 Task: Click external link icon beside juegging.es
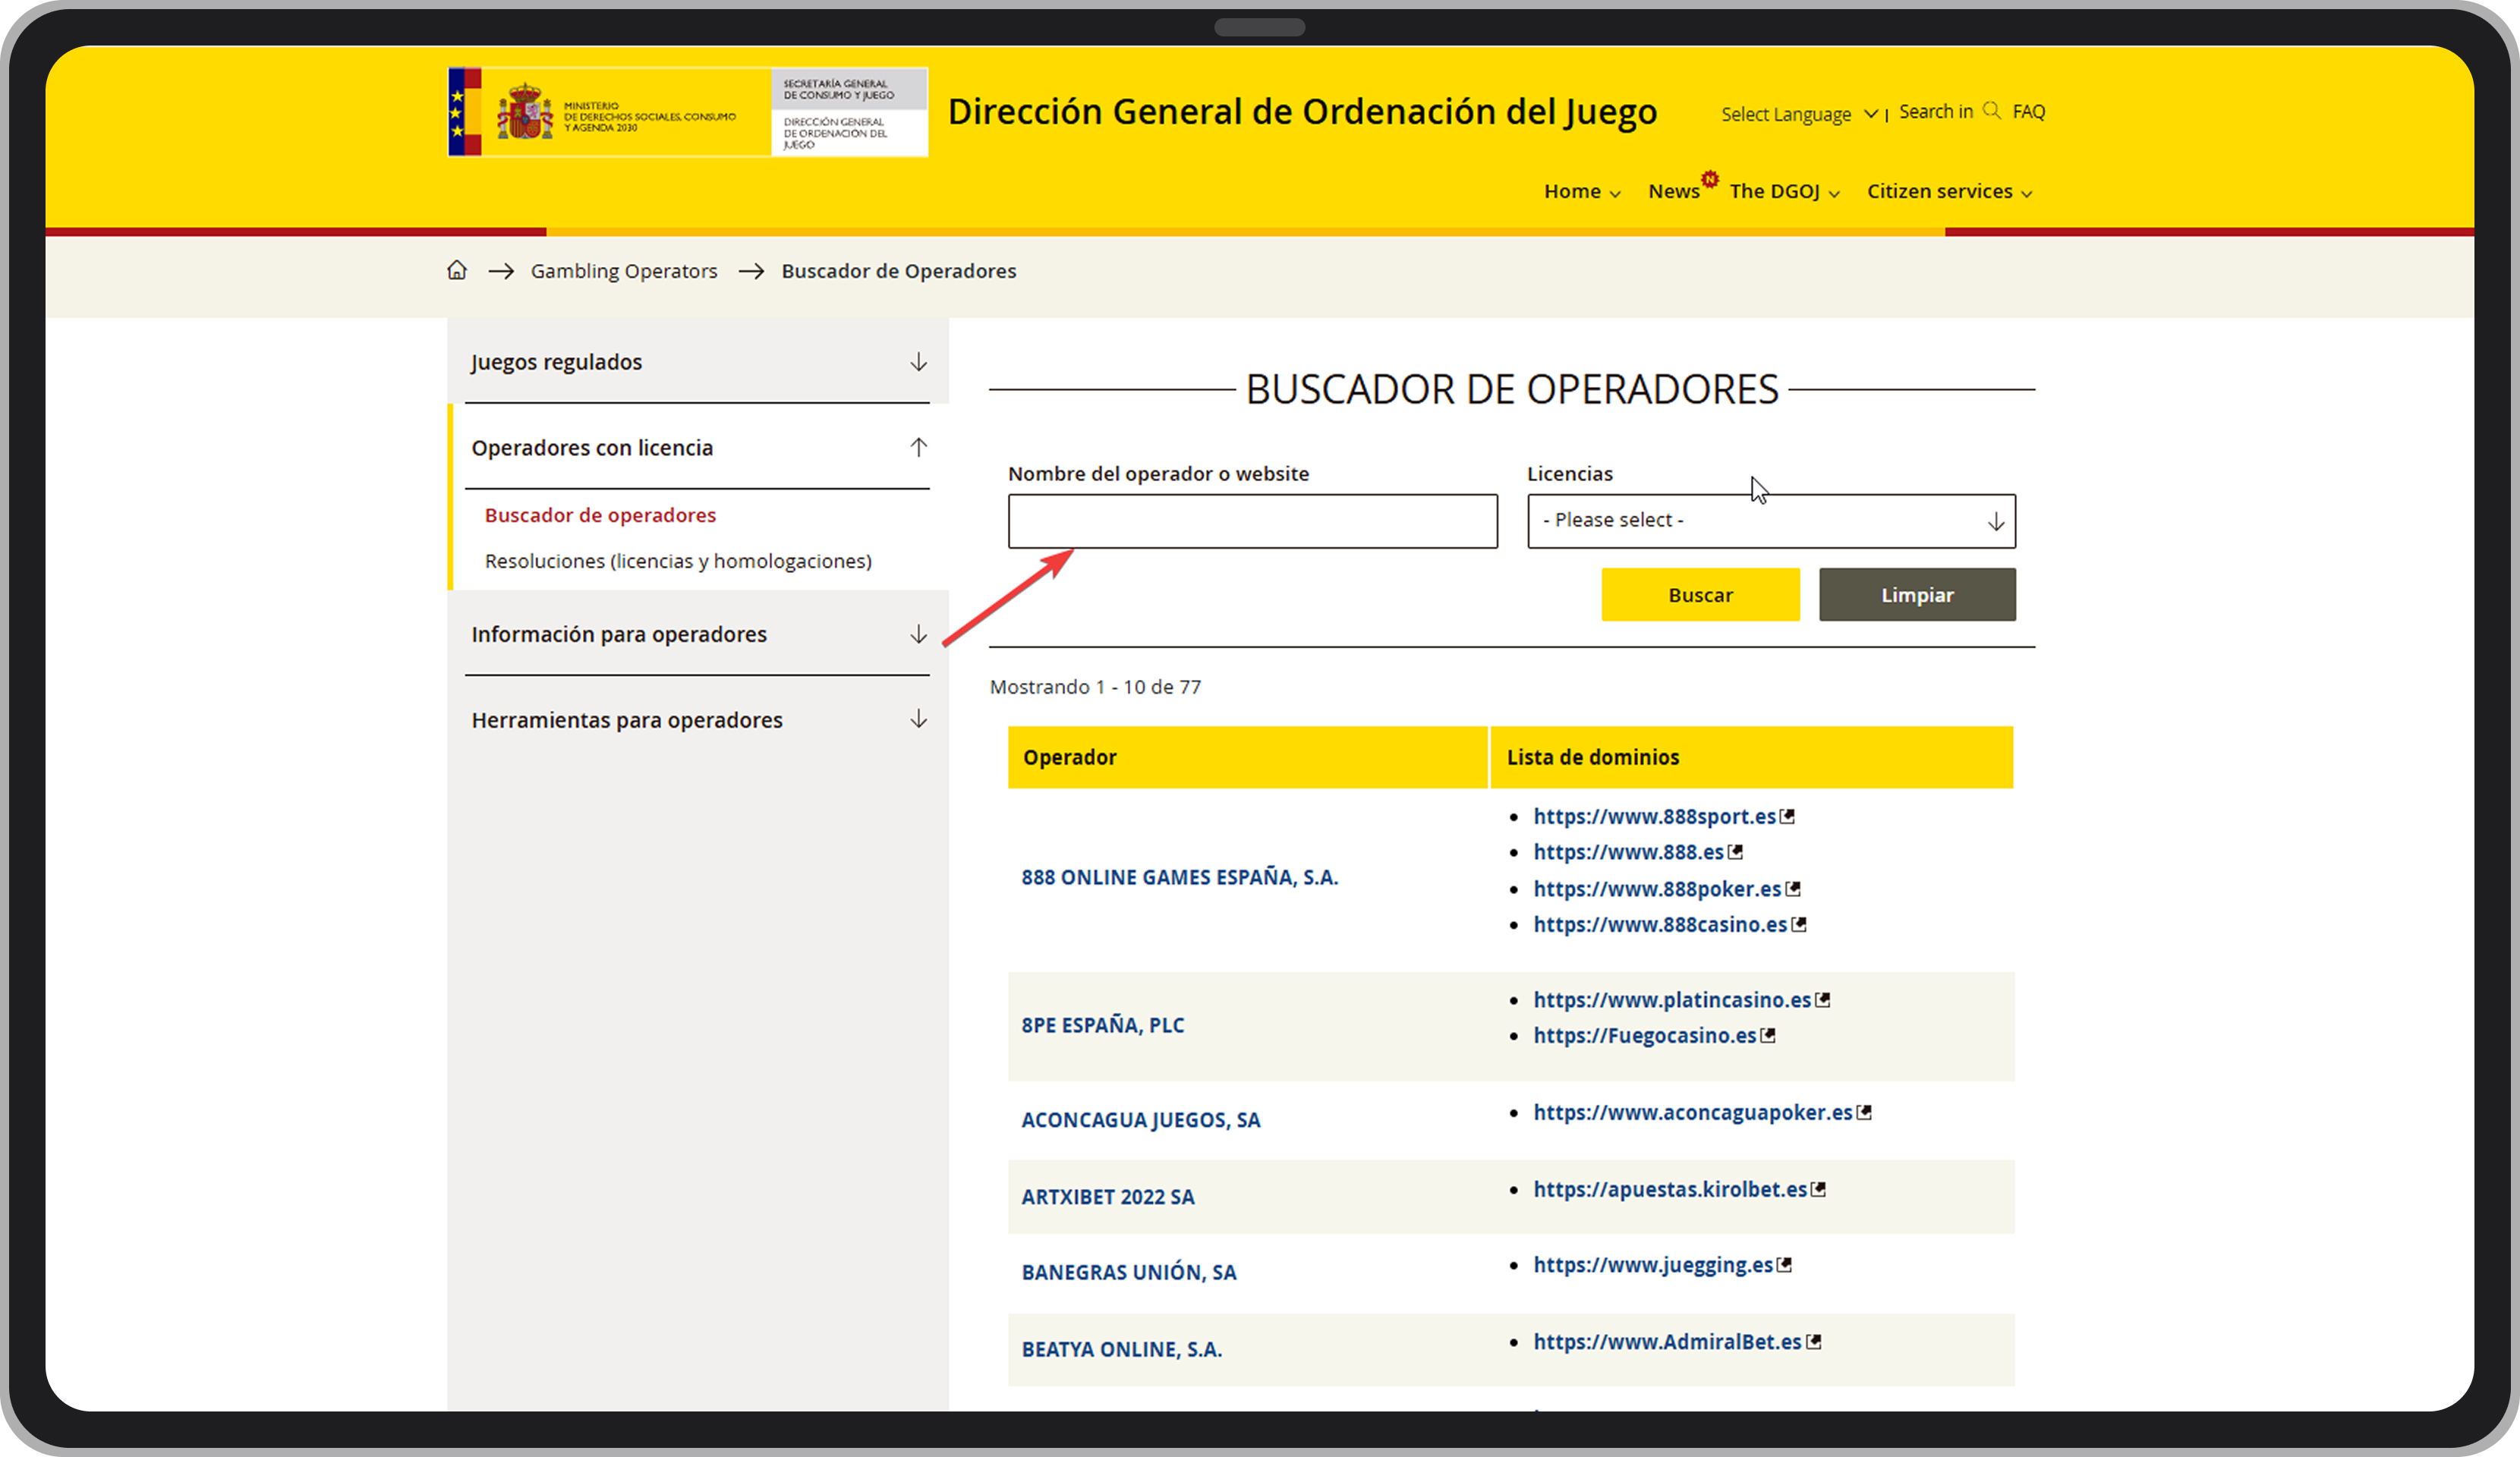click(1784, 1265)
